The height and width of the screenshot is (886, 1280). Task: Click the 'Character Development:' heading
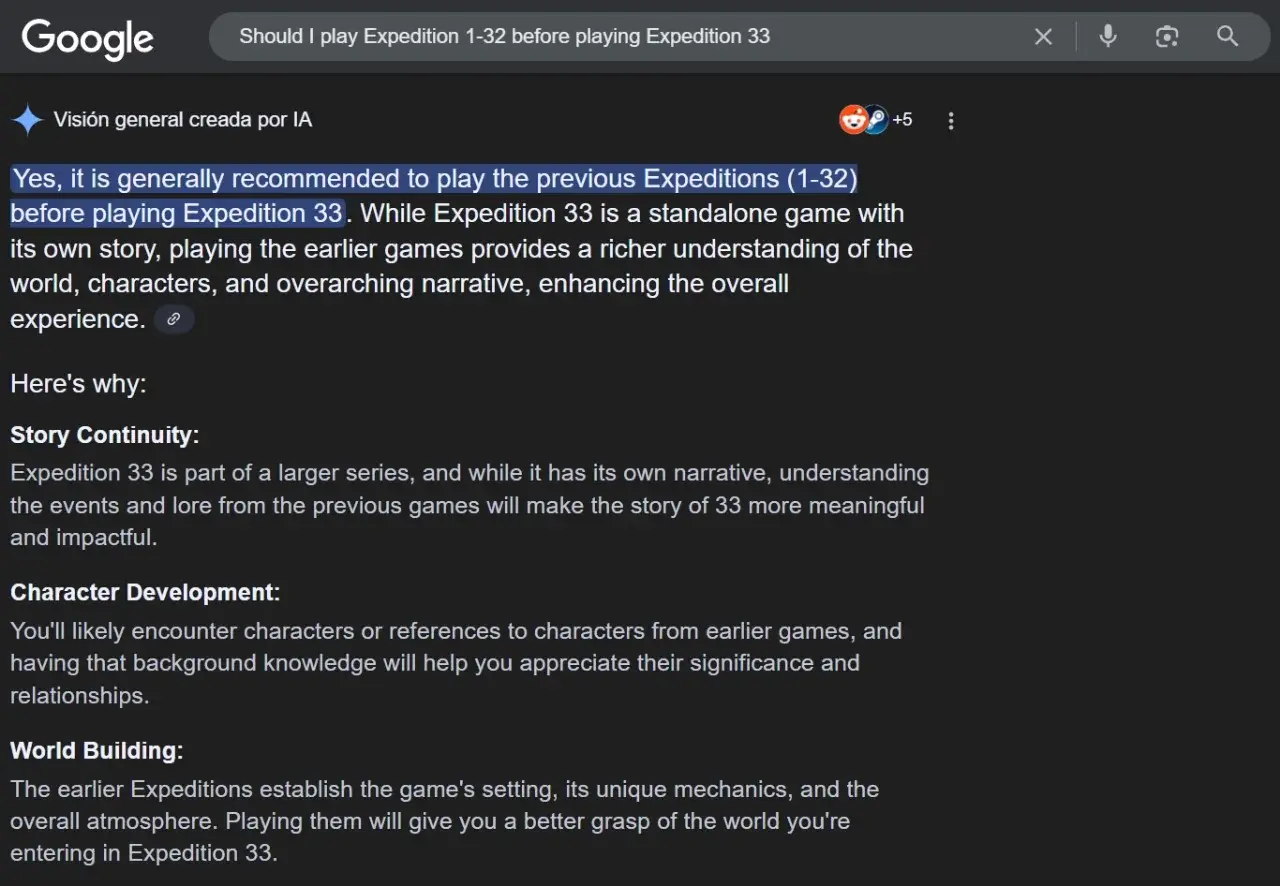(x=145, y=592)
